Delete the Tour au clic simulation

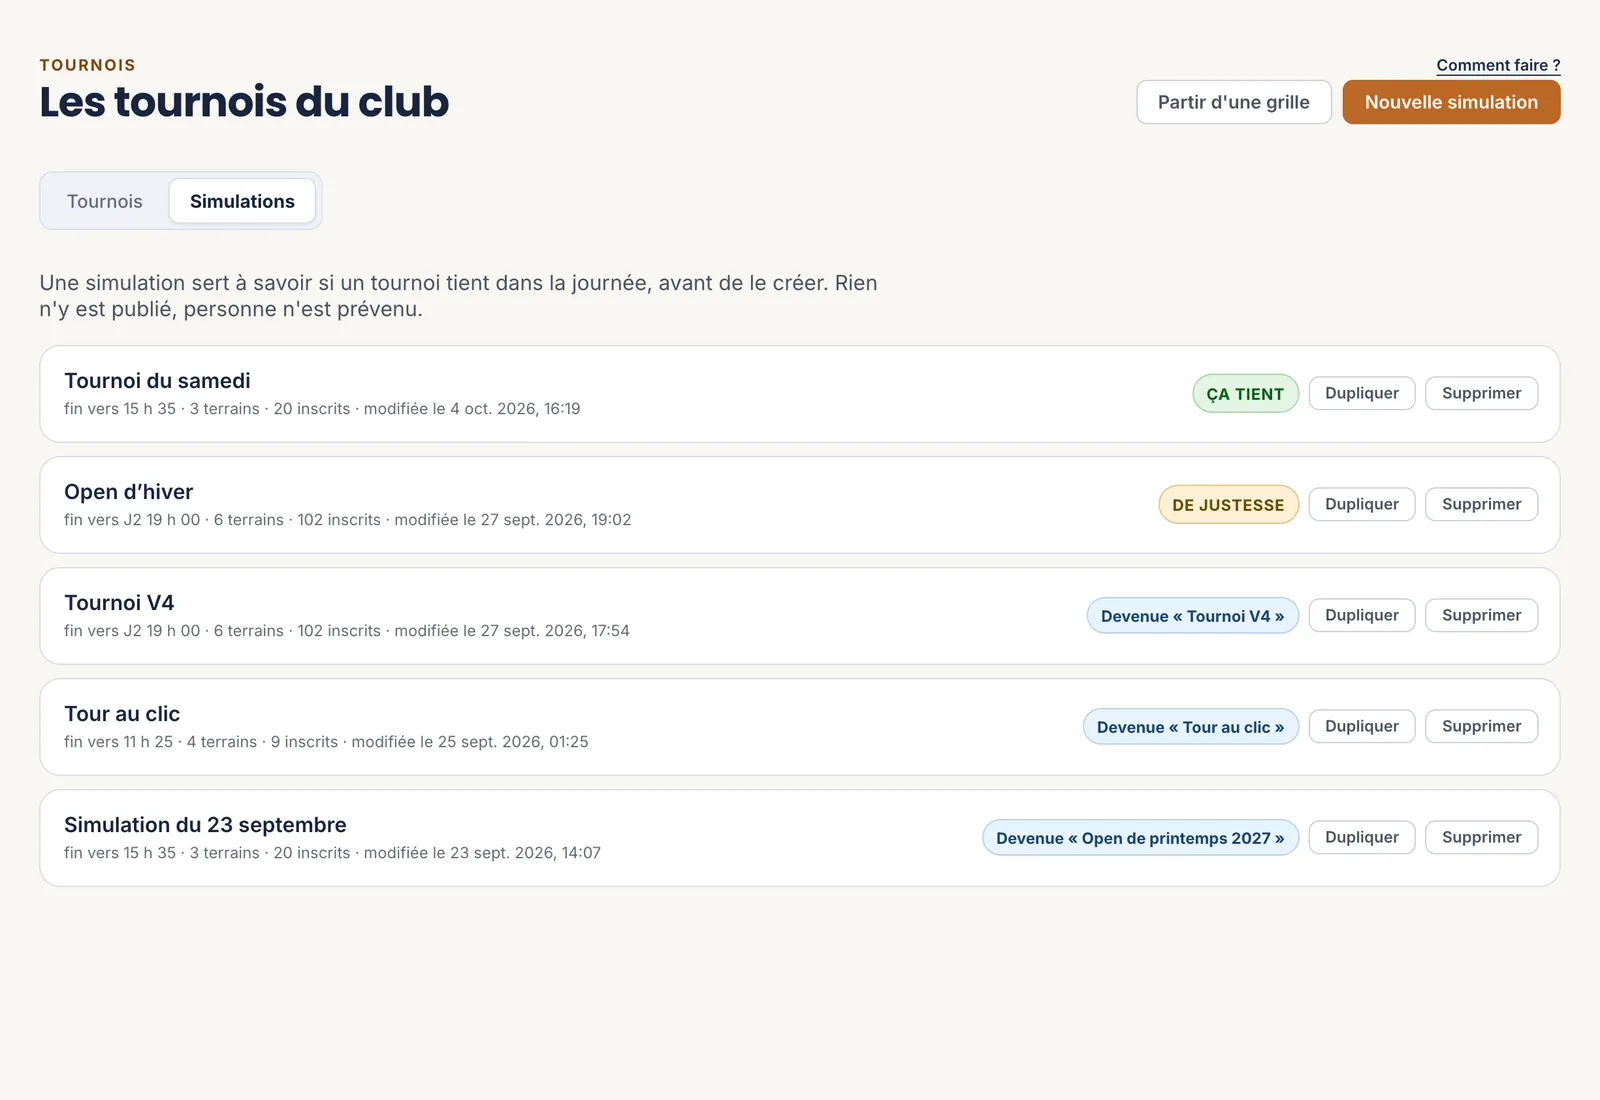click(x=1481, y=726)
